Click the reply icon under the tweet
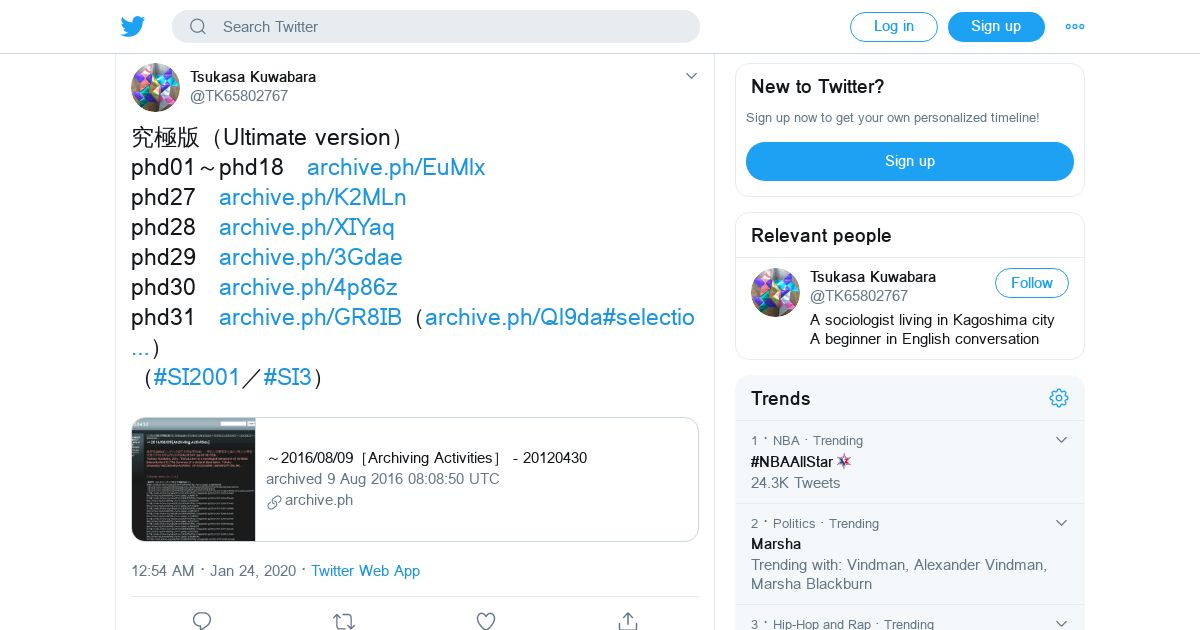The image size is (1200, 630). (202, 621)
